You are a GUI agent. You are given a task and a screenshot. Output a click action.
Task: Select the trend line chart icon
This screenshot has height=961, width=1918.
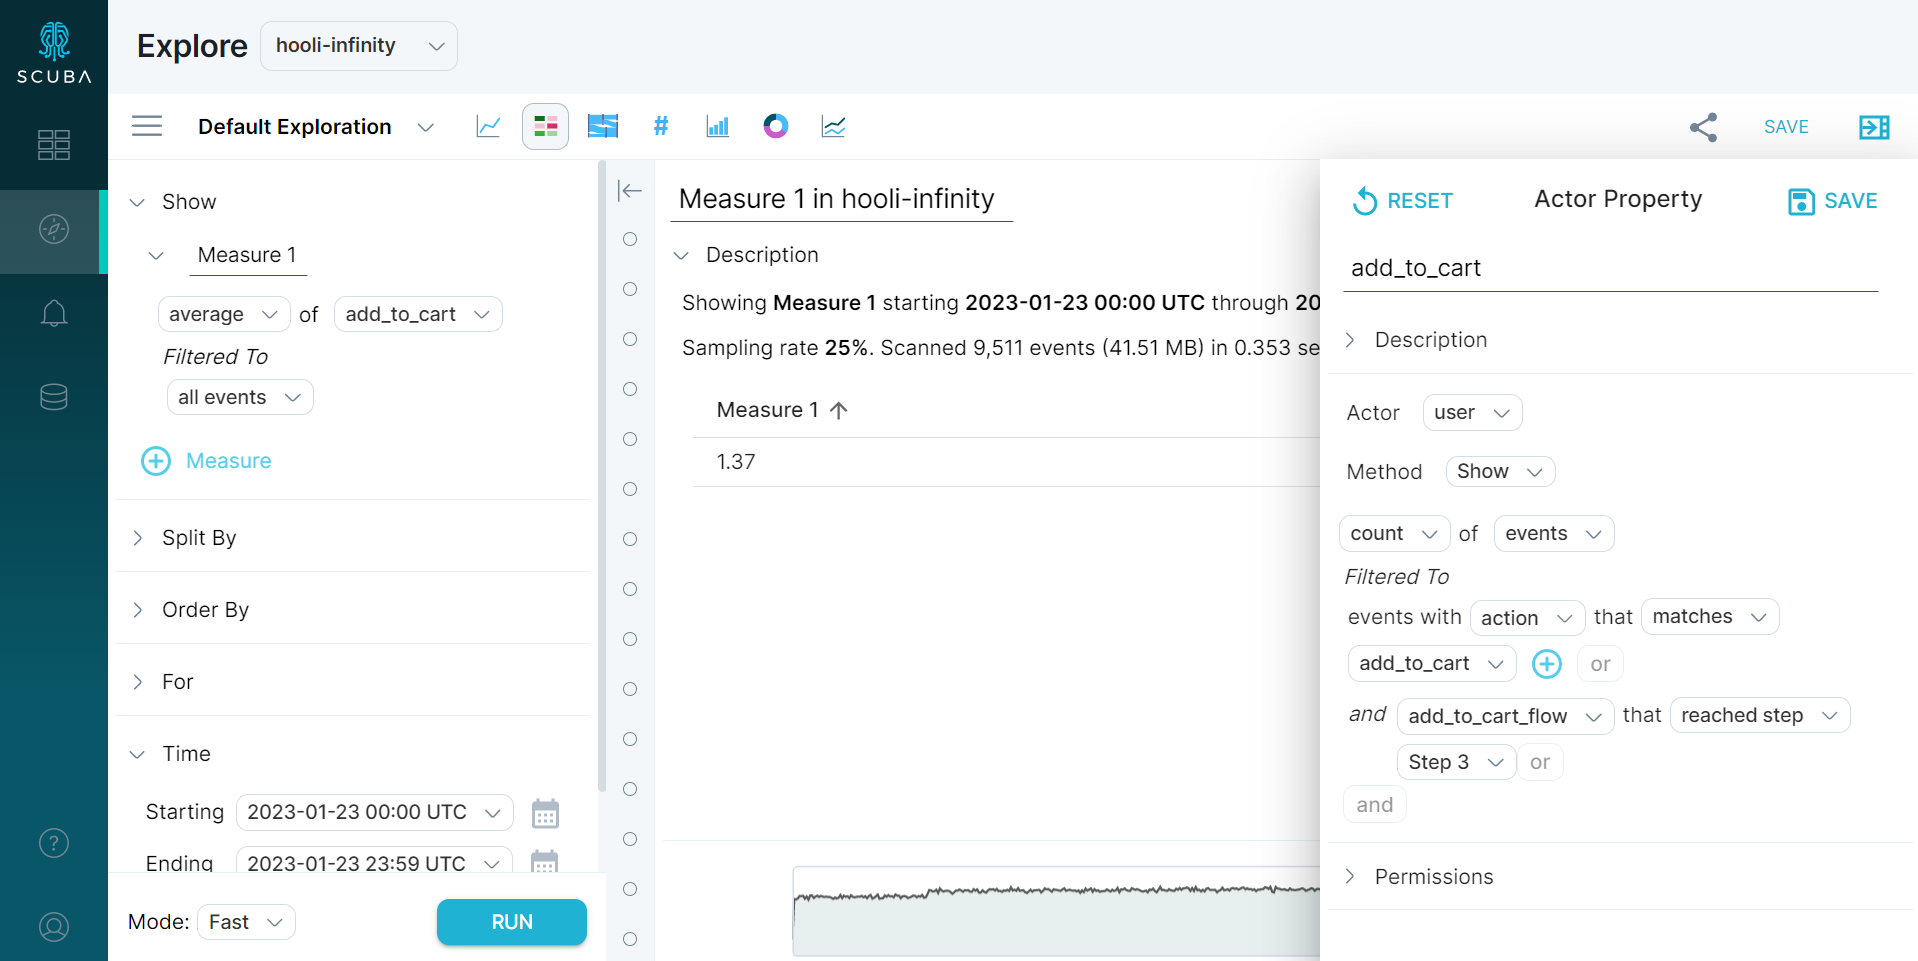(x=833, y=126)
